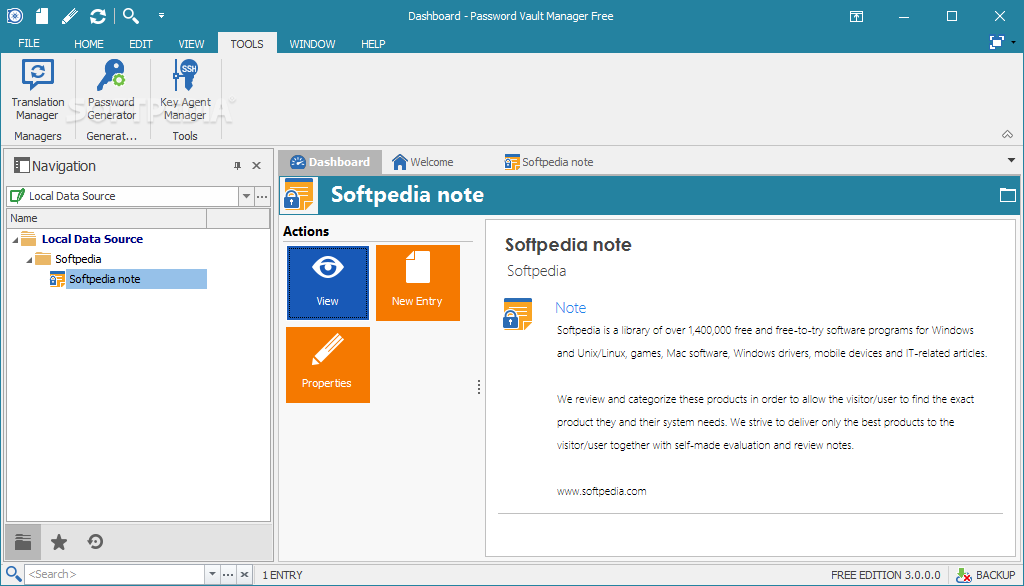Click the application logo icon in title bar

pos(14,16)
